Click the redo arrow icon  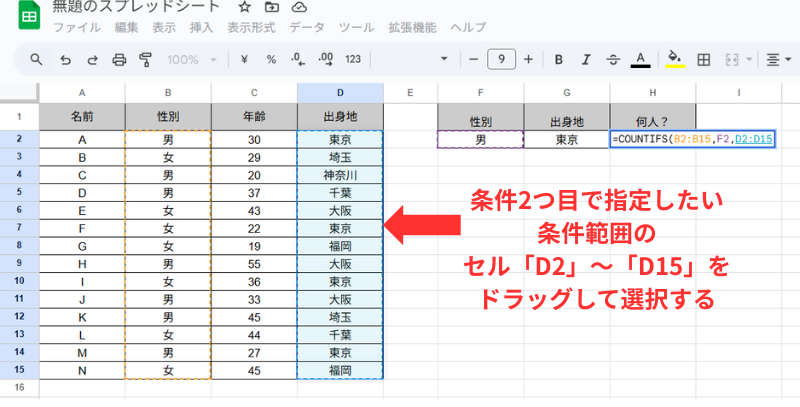point(92,60)
